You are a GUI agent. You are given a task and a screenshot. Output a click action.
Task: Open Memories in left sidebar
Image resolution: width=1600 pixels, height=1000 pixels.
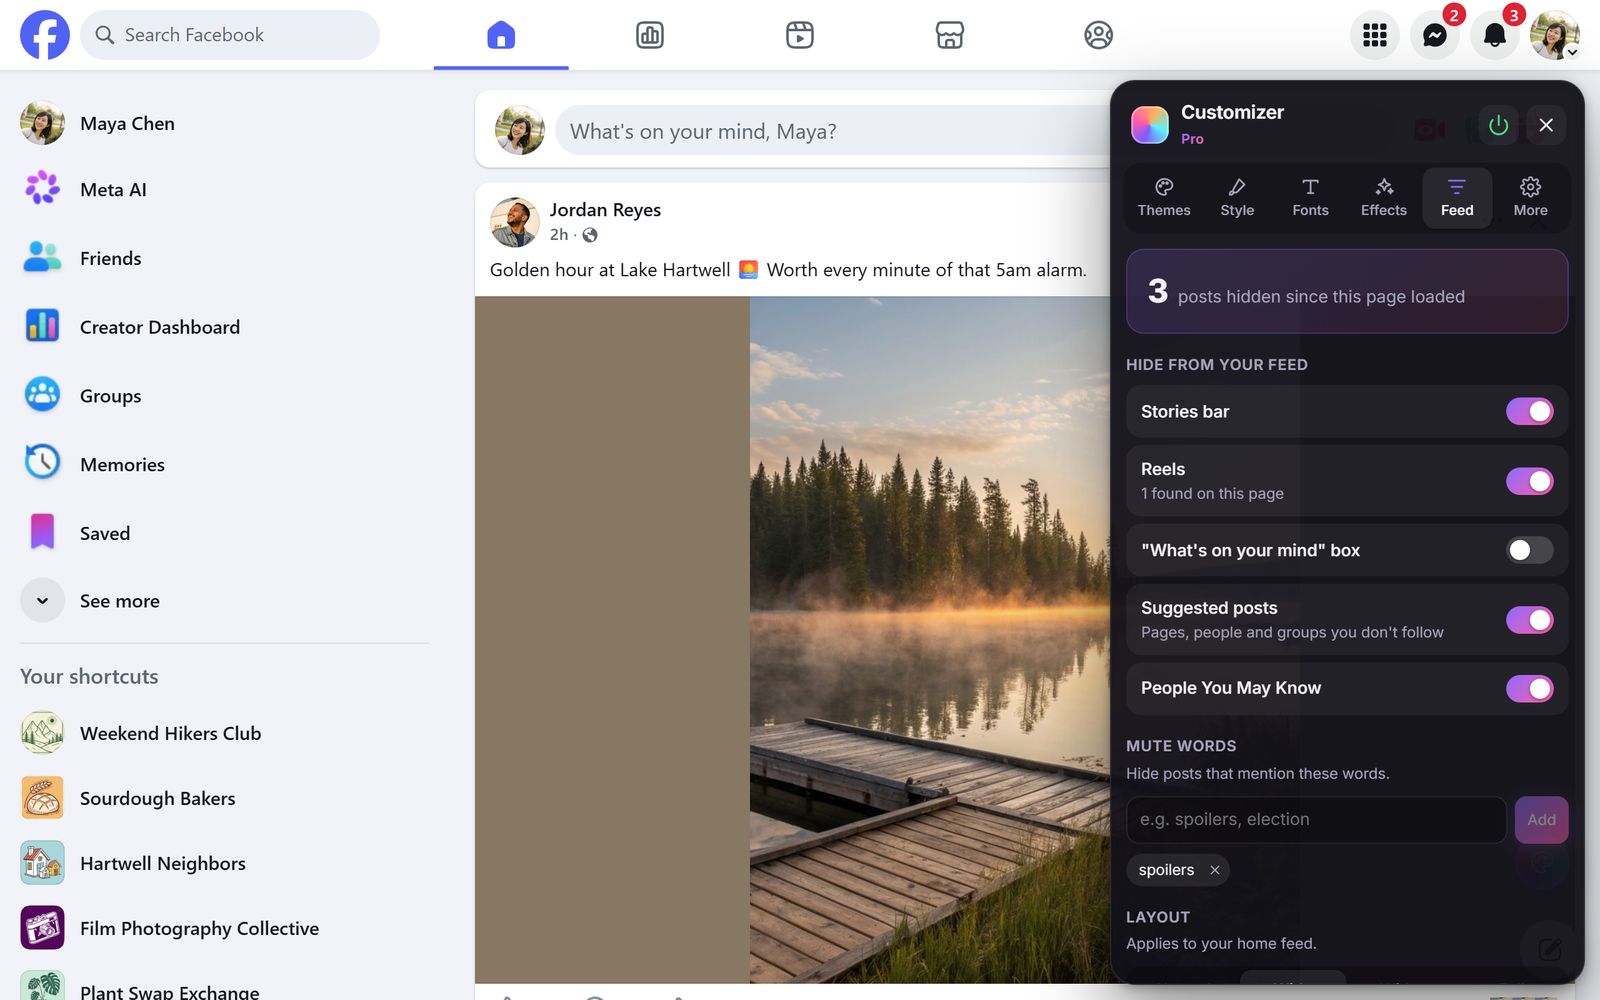225,464
